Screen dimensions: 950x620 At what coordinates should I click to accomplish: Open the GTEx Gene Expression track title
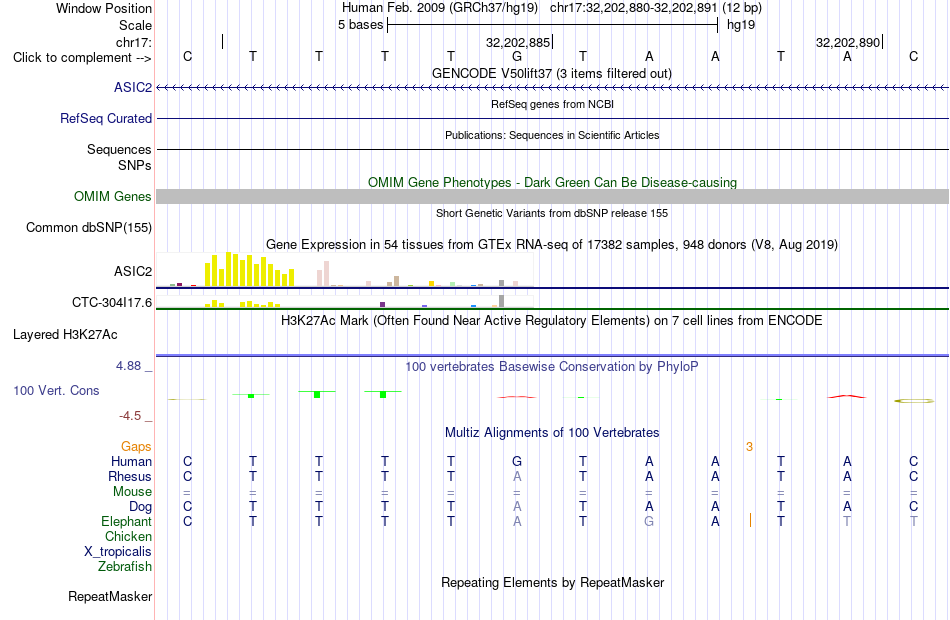tap(552, 244)
